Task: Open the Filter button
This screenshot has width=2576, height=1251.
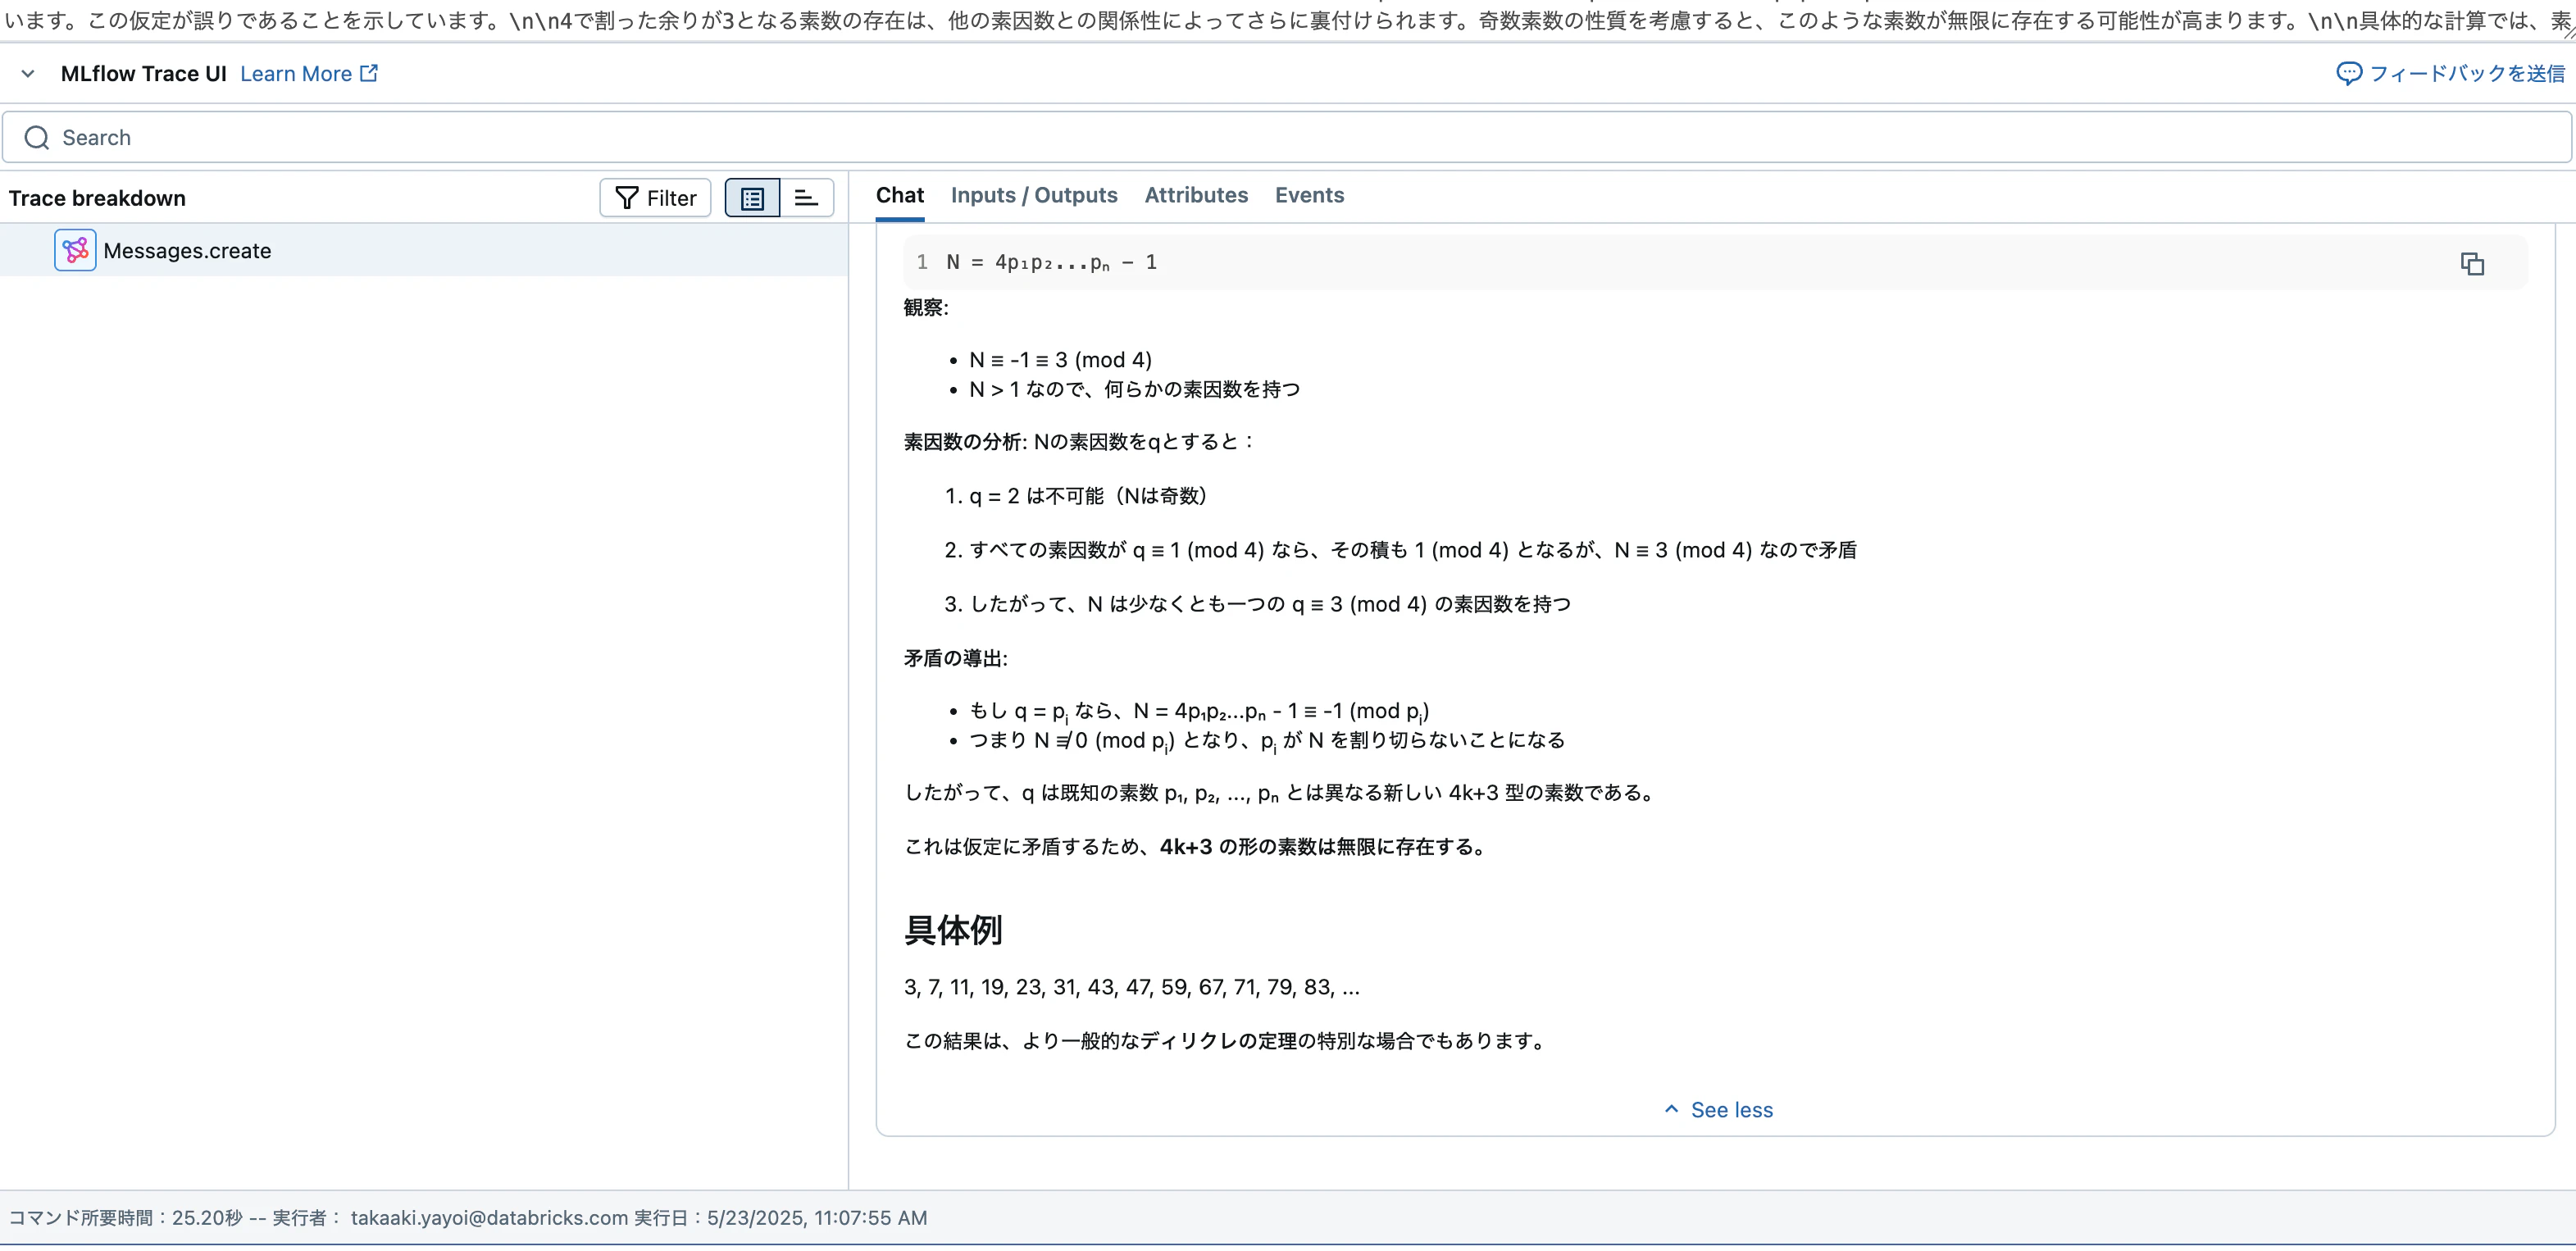Action: coord(655,197)
